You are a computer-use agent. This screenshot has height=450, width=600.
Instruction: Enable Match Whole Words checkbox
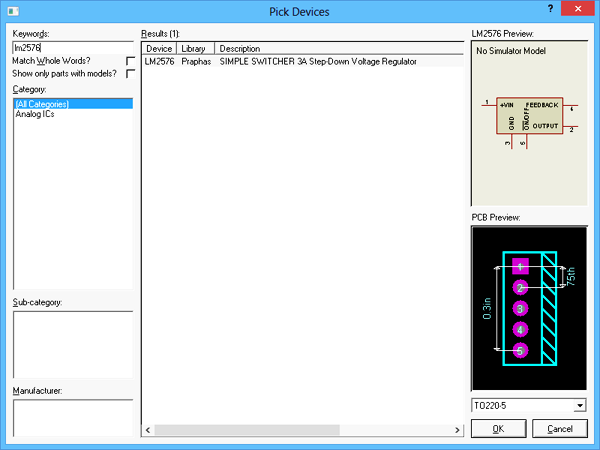click(x=130, y=61)
